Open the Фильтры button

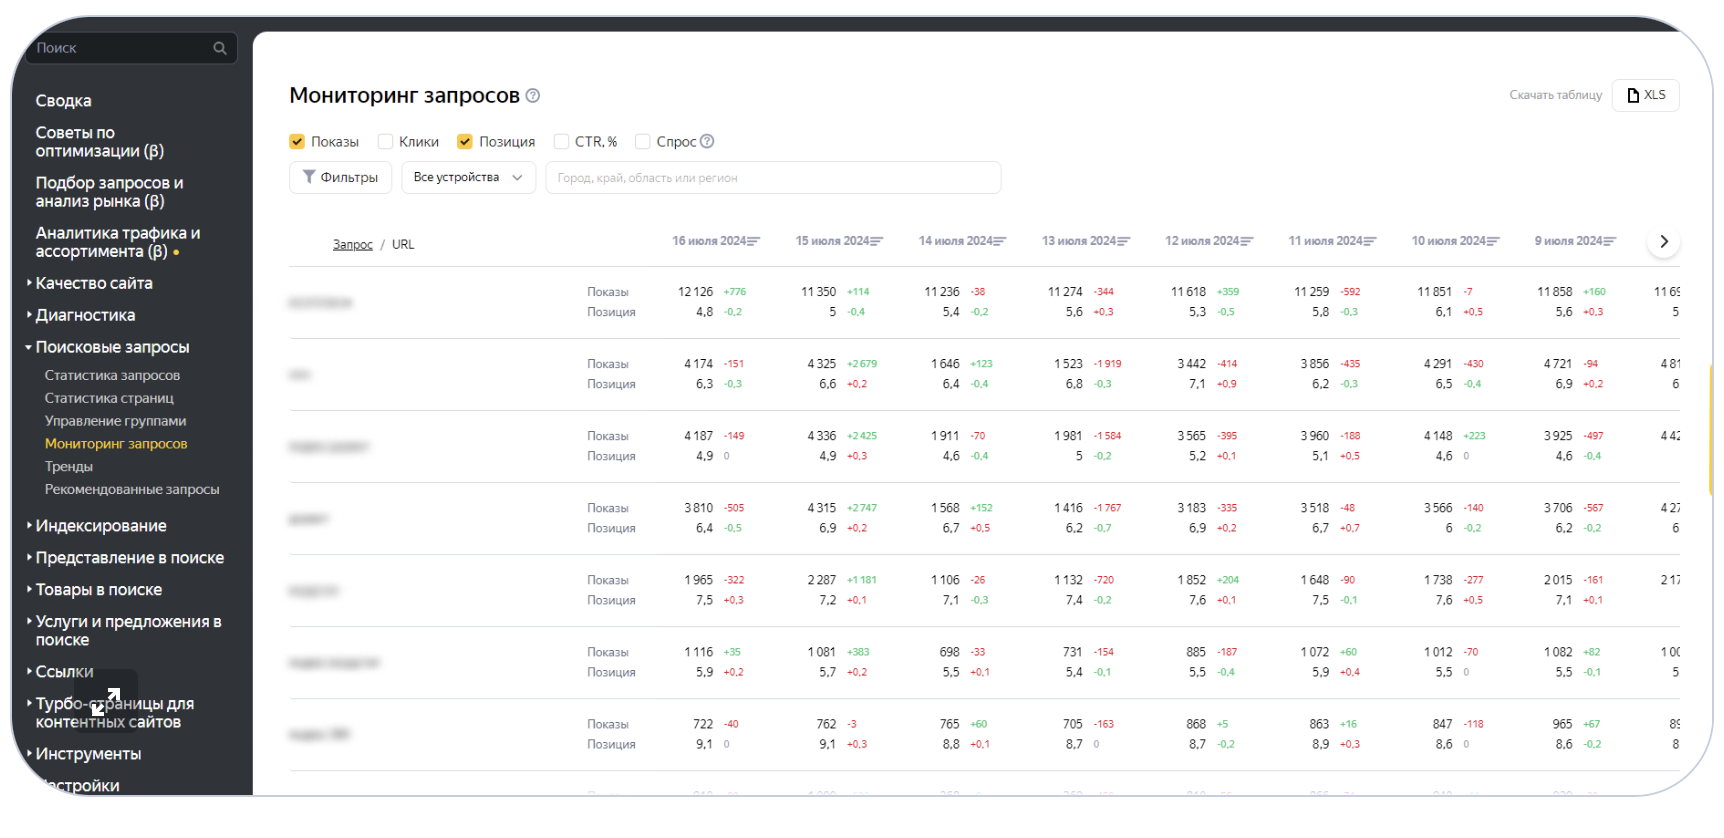(x=340, y=178)
